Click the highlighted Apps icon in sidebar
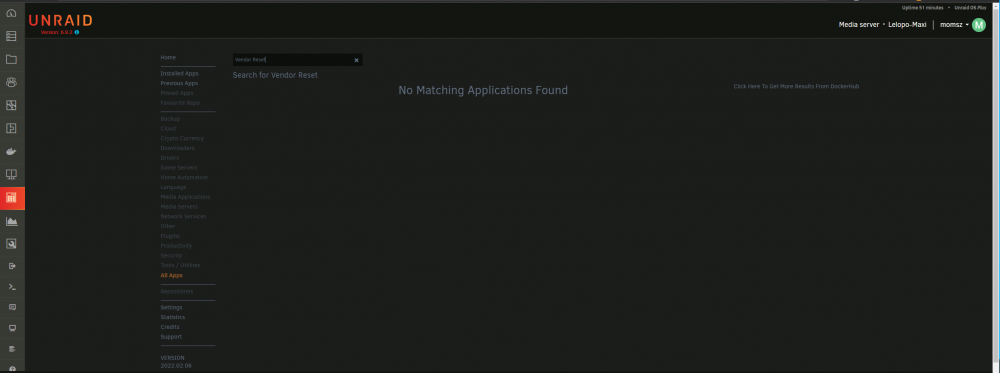The height and width of the screenshot is (373, 1000). (x=11, y=198)
